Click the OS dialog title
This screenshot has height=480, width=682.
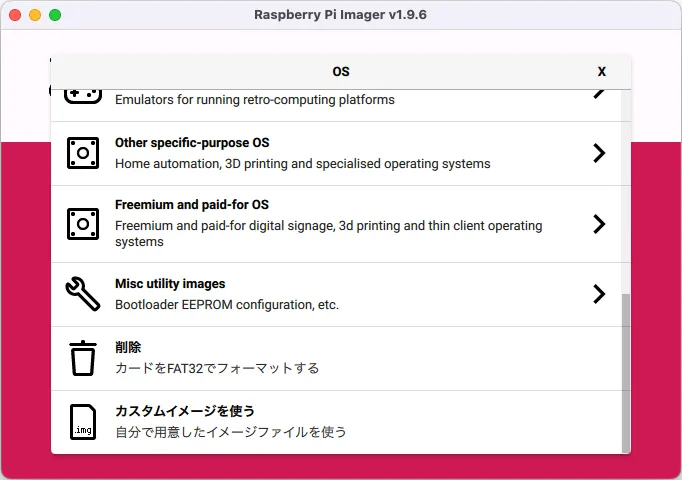(x=341, y=71)
